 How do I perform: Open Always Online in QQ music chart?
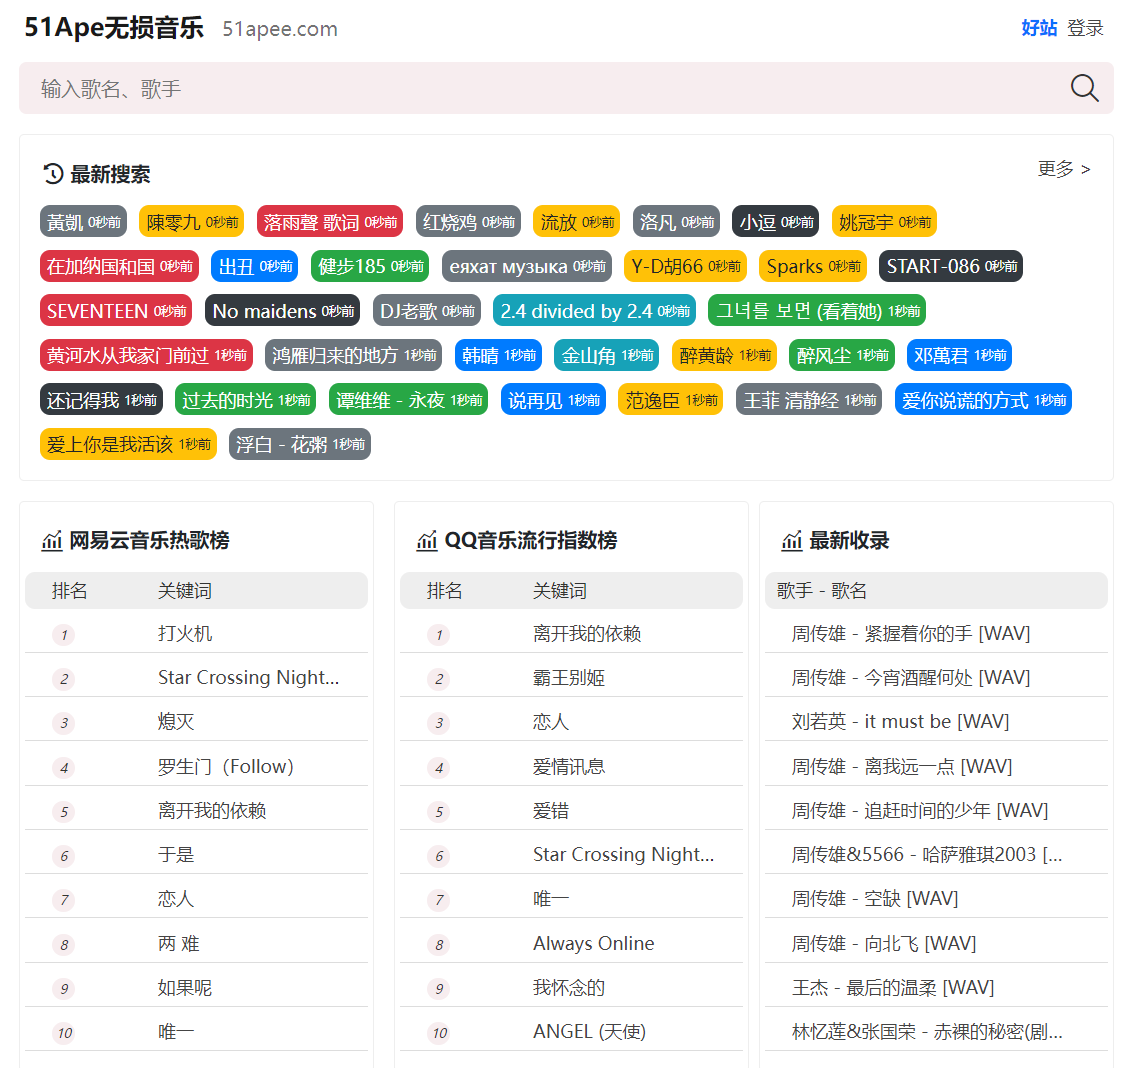(593, 944)
